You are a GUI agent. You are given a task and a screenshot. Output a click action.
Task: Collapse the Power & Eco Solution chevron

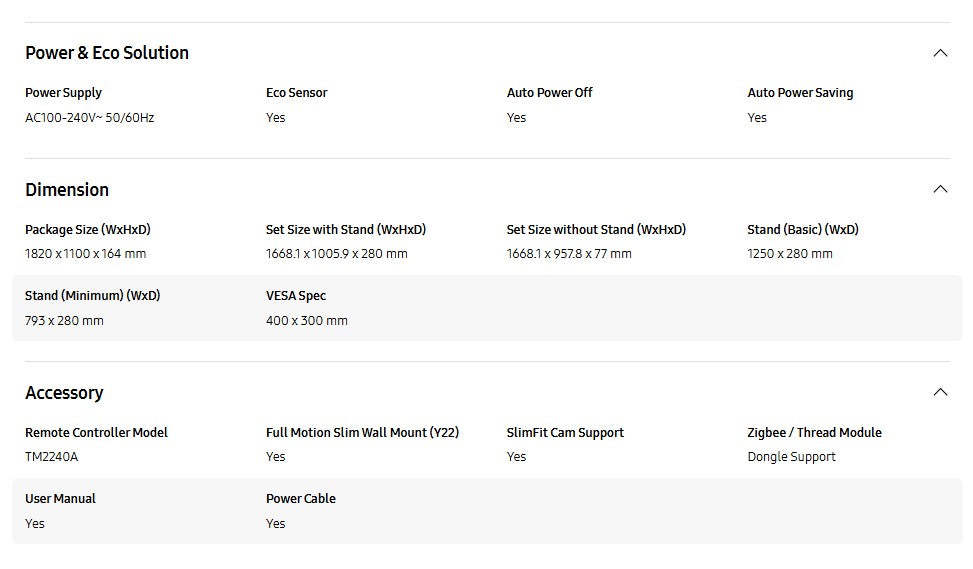click(x=939, y=53)
